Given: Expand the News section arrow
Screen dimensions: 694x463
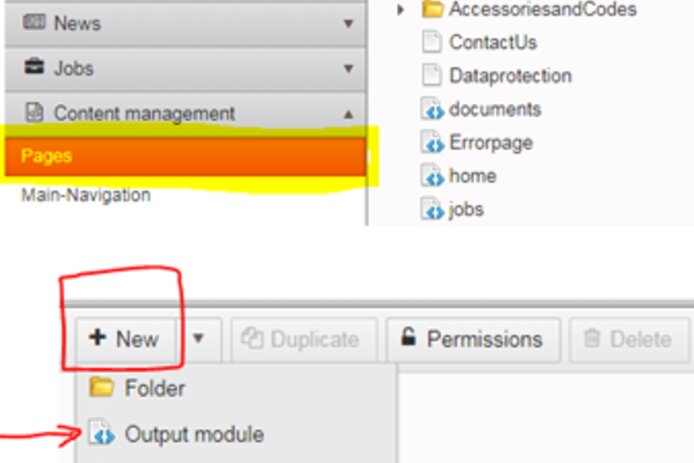Looking at the screenshot, I should pos(349,23).
